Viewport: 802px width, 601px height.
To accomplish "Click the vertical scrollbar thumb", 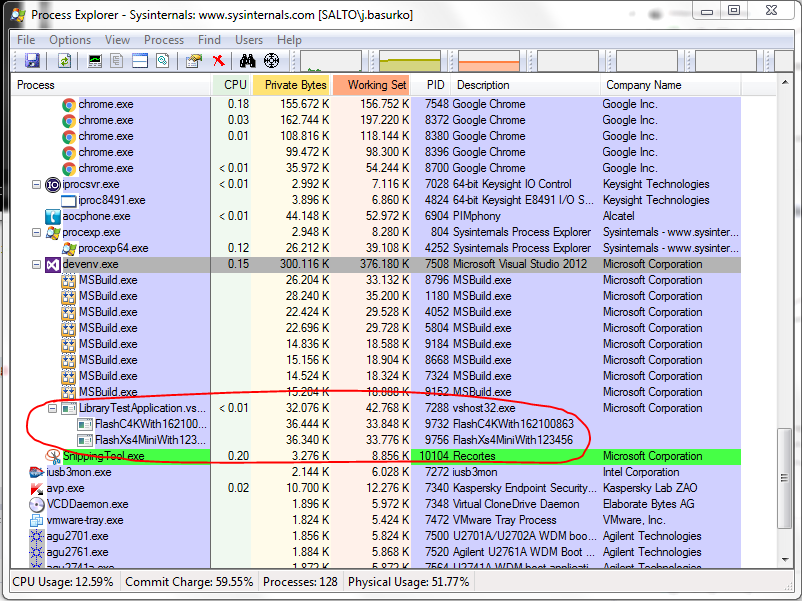I will click(785, 478).
